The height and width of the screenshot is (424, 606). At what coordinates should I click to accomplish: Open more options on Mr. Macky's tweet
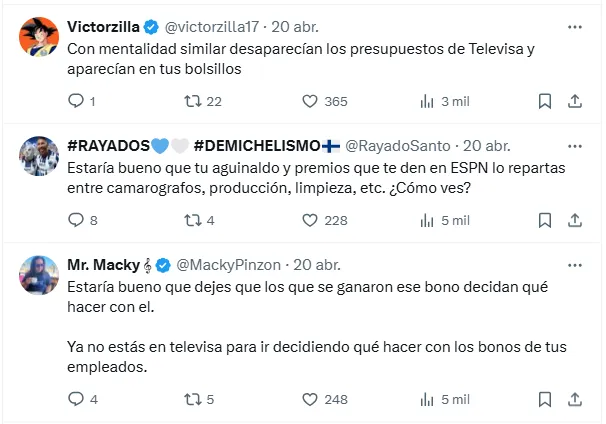pyautogui.click(x=574, y=264)
